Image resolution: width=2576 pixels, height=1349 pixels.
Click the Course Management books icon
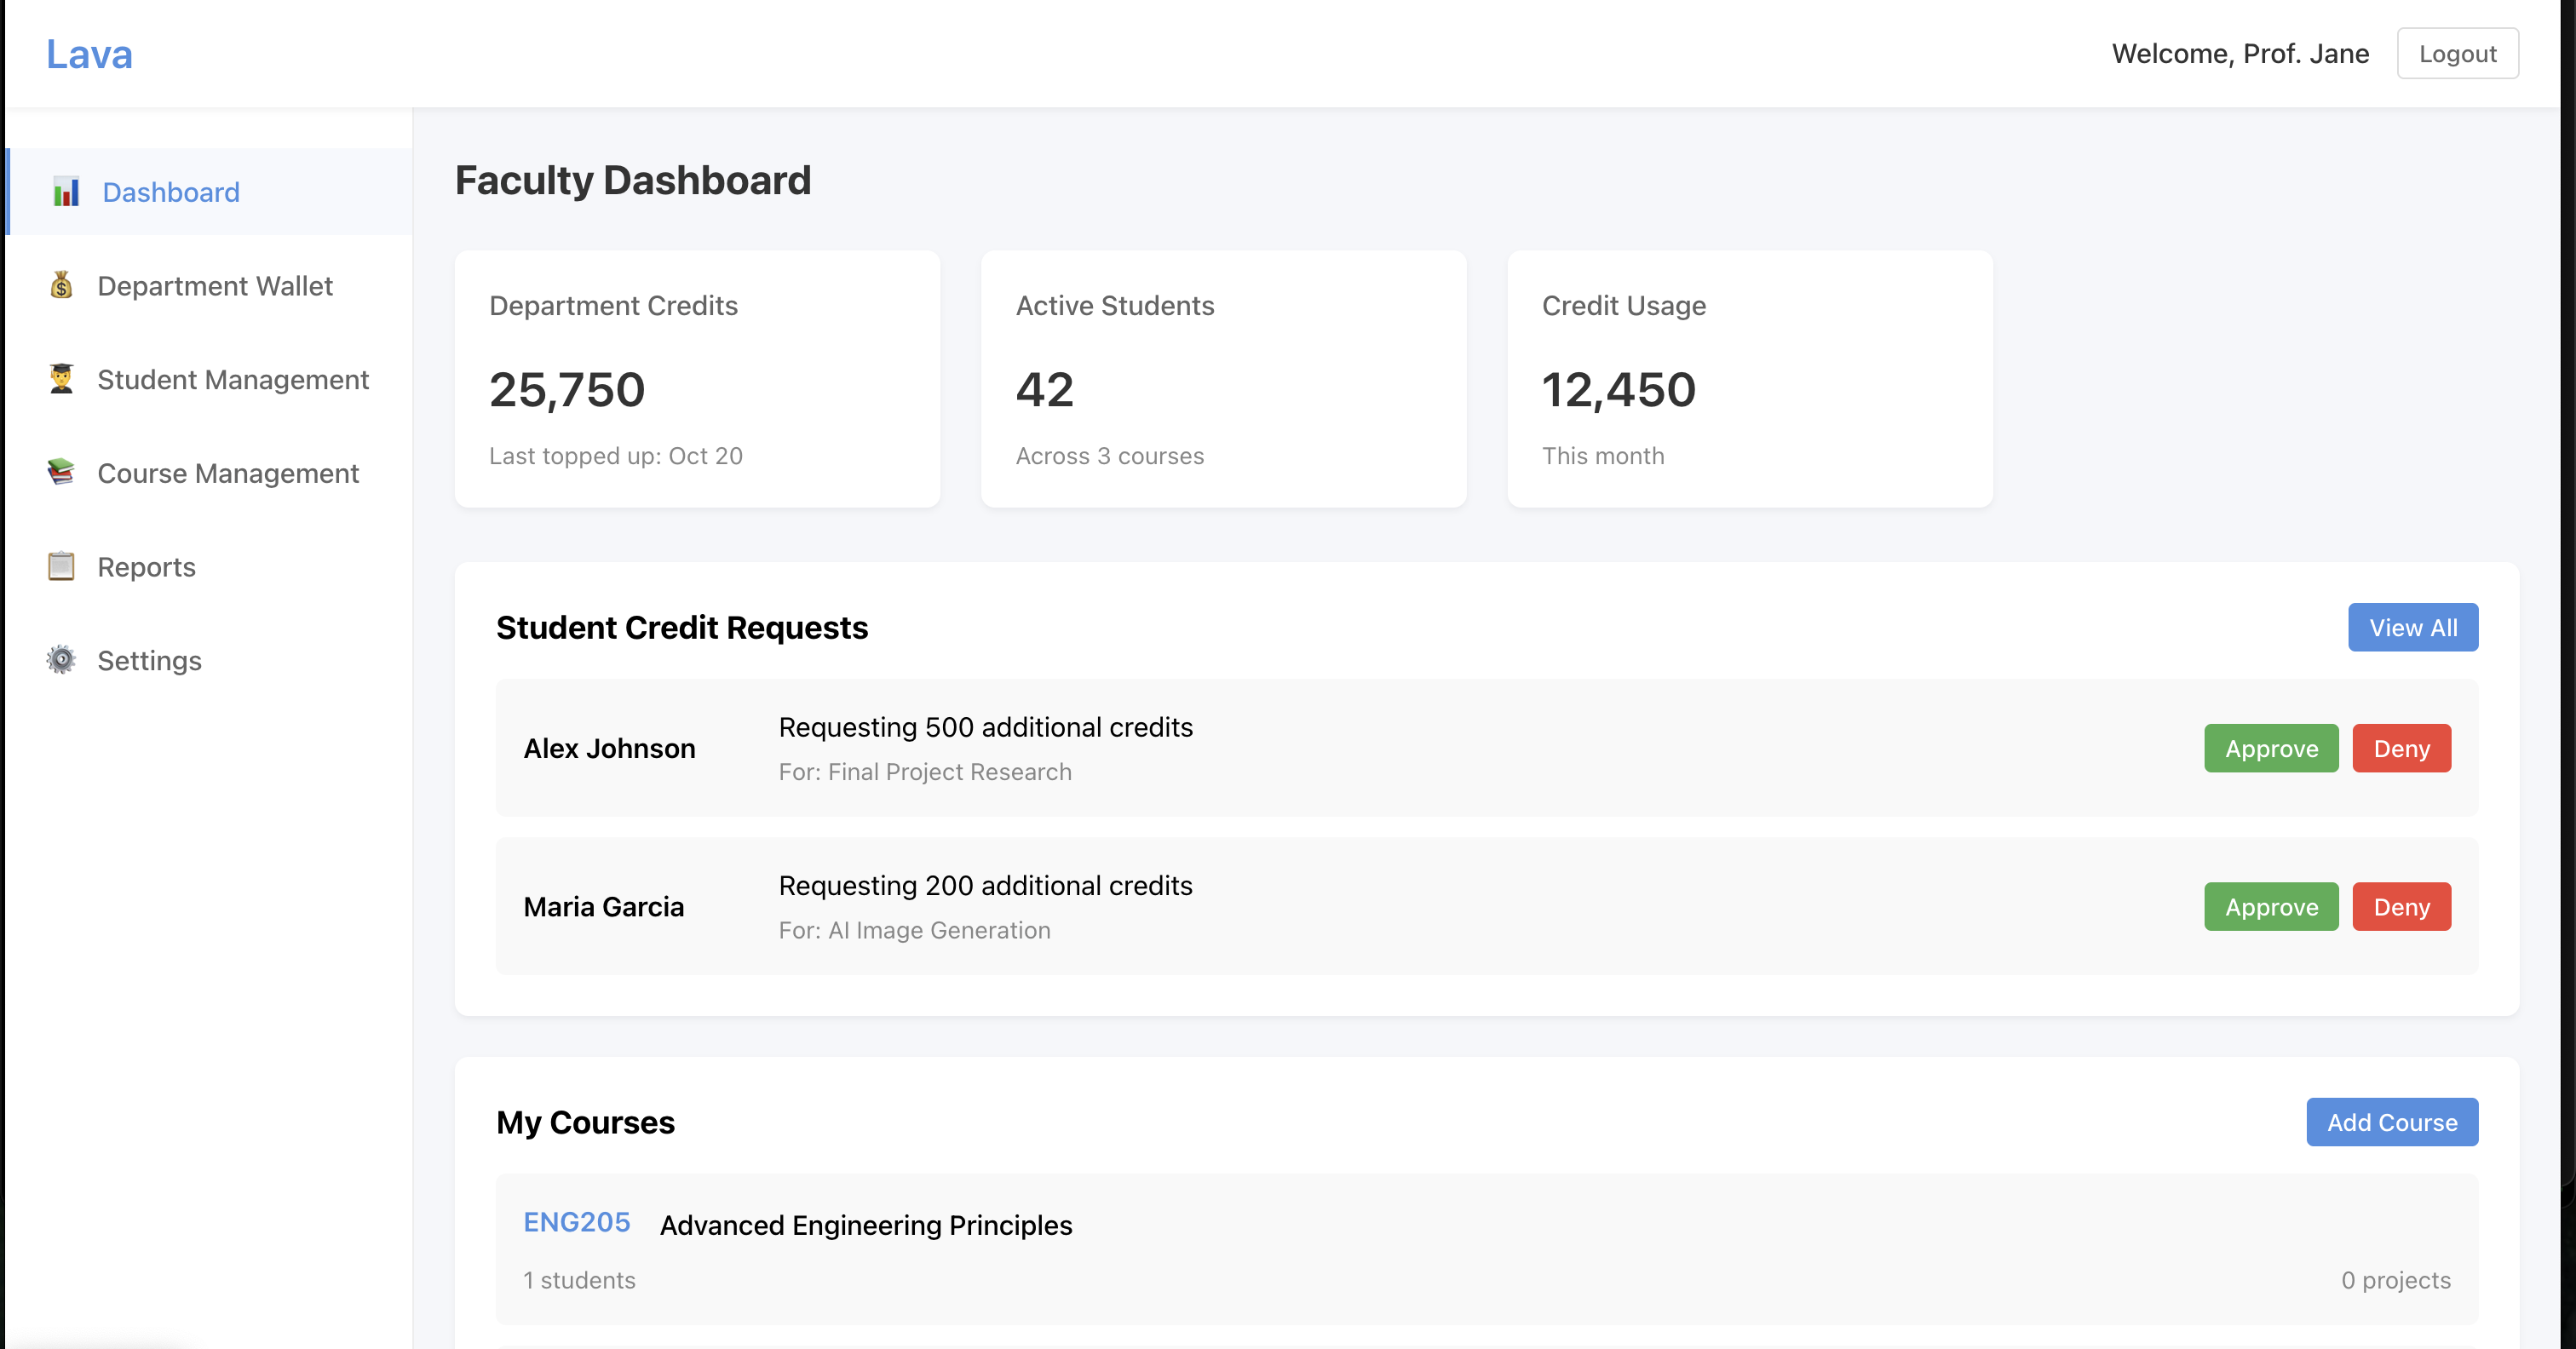(61, 473)
